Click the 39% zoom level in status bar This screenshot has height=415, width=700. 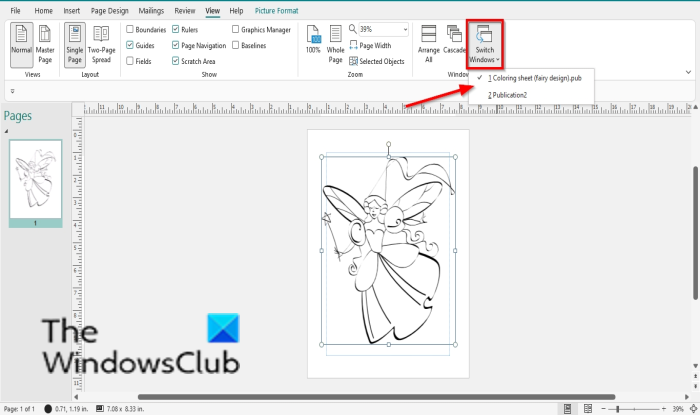point(678,409)
